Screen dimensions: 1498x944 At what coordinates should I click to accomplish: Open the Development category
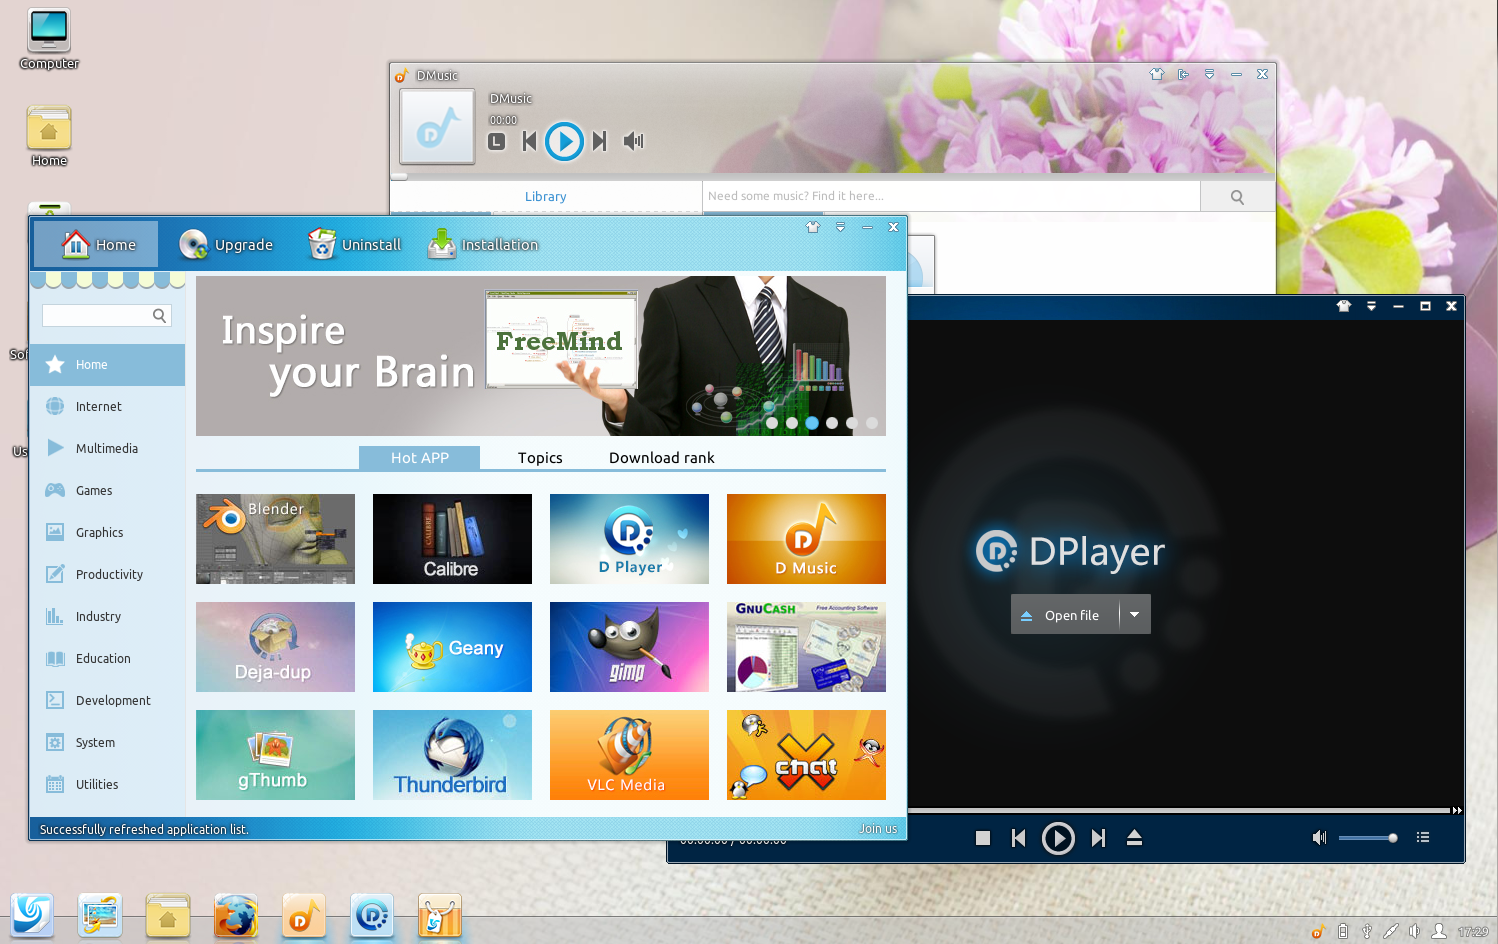[113, 700]
